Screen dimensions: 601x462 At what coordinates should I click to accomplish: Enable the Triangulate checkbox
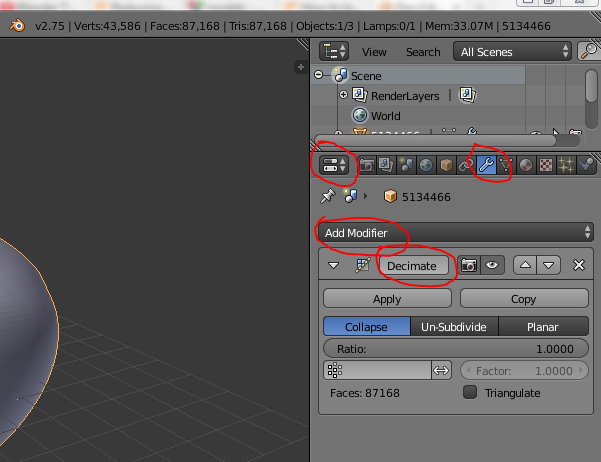(x=470, y=392)
